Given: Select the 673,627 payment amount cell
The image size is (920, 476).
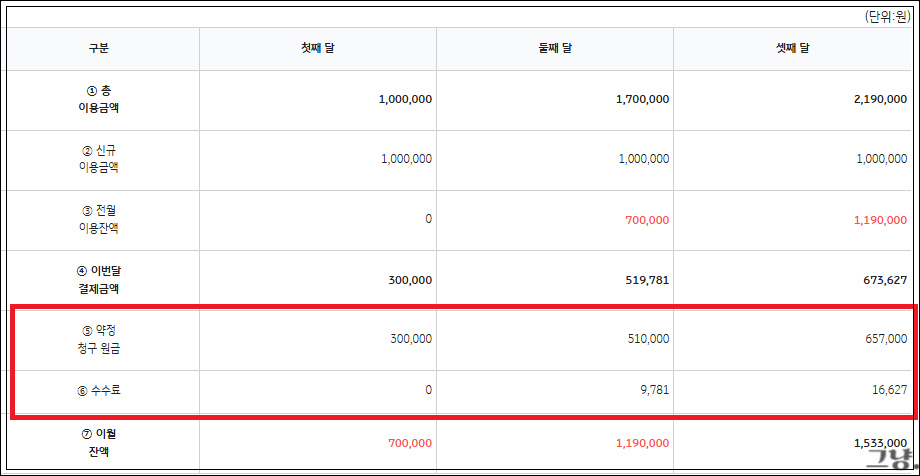Looking at the screenshot, I should click(880, 280).
